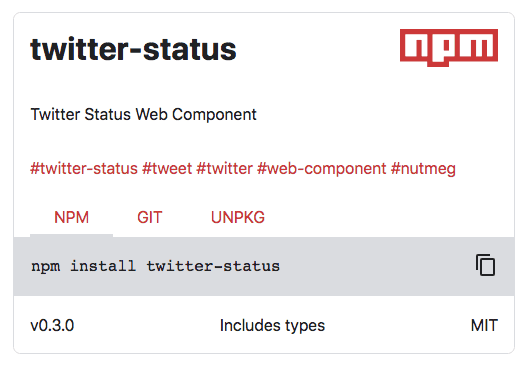Click the #twitter hashtag
The height and width of the screenshot is (366, 529).
(225, 168)
